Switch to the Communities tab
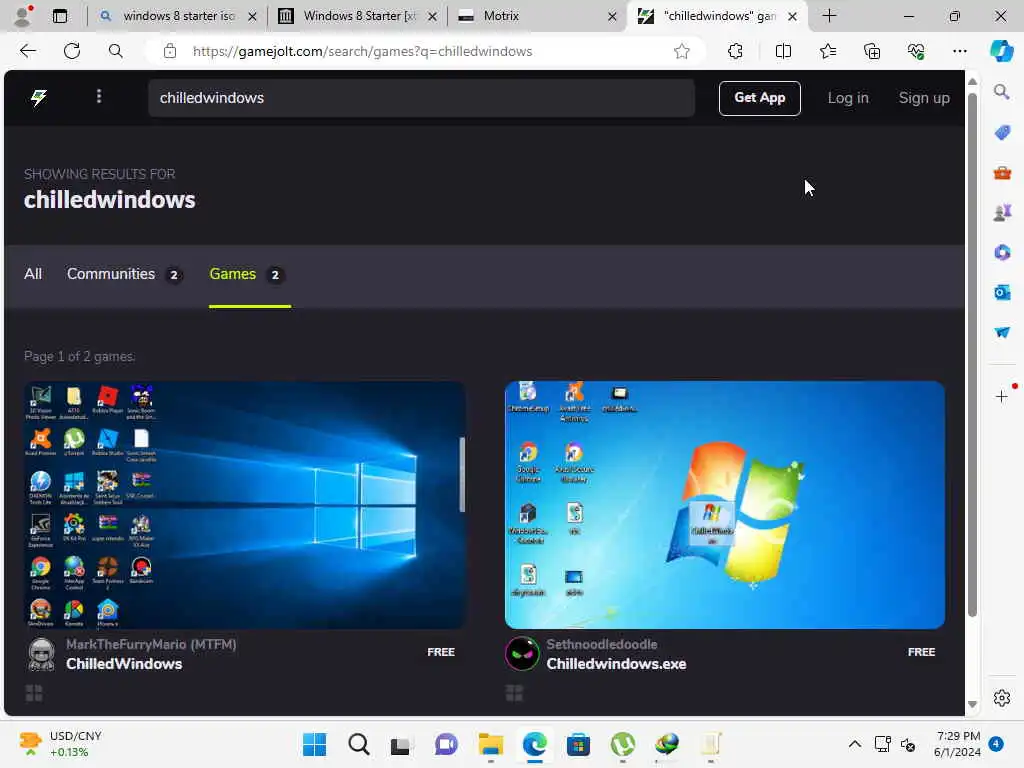1024x768 pixels. point(124,274)
